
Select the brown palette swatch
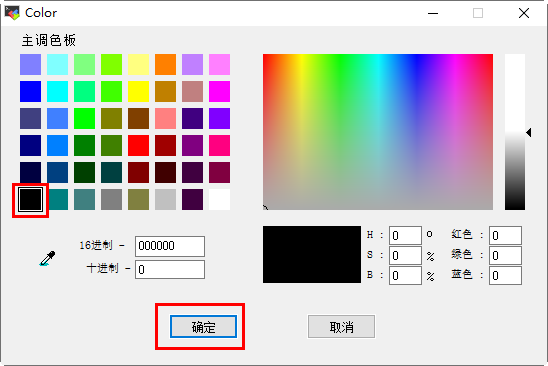[x=138, y=119]
